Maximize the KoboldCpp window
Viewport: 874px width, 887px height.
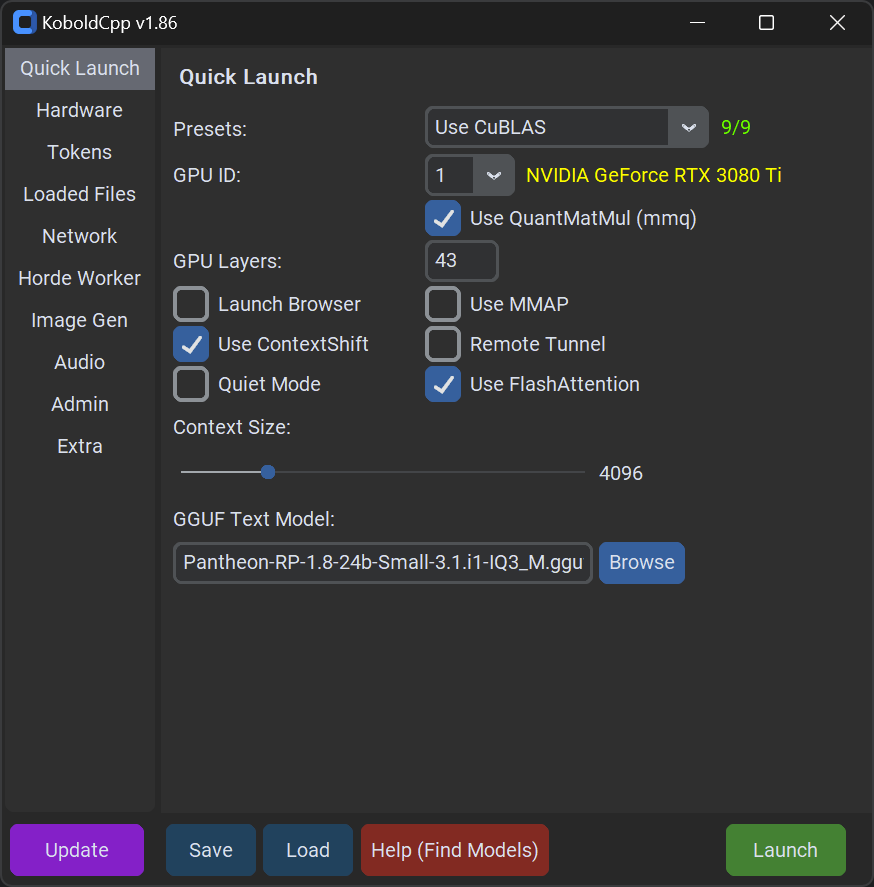coord(767,23)
